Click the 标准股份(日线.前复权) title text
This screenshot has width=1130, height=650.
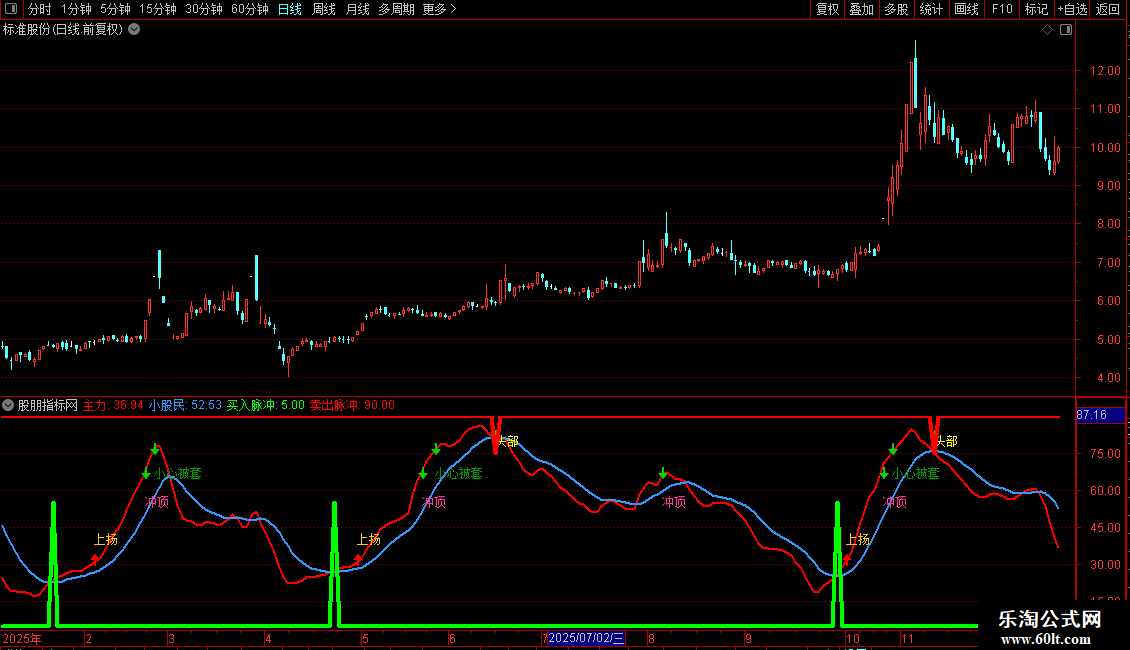click(x=63, y=30)
